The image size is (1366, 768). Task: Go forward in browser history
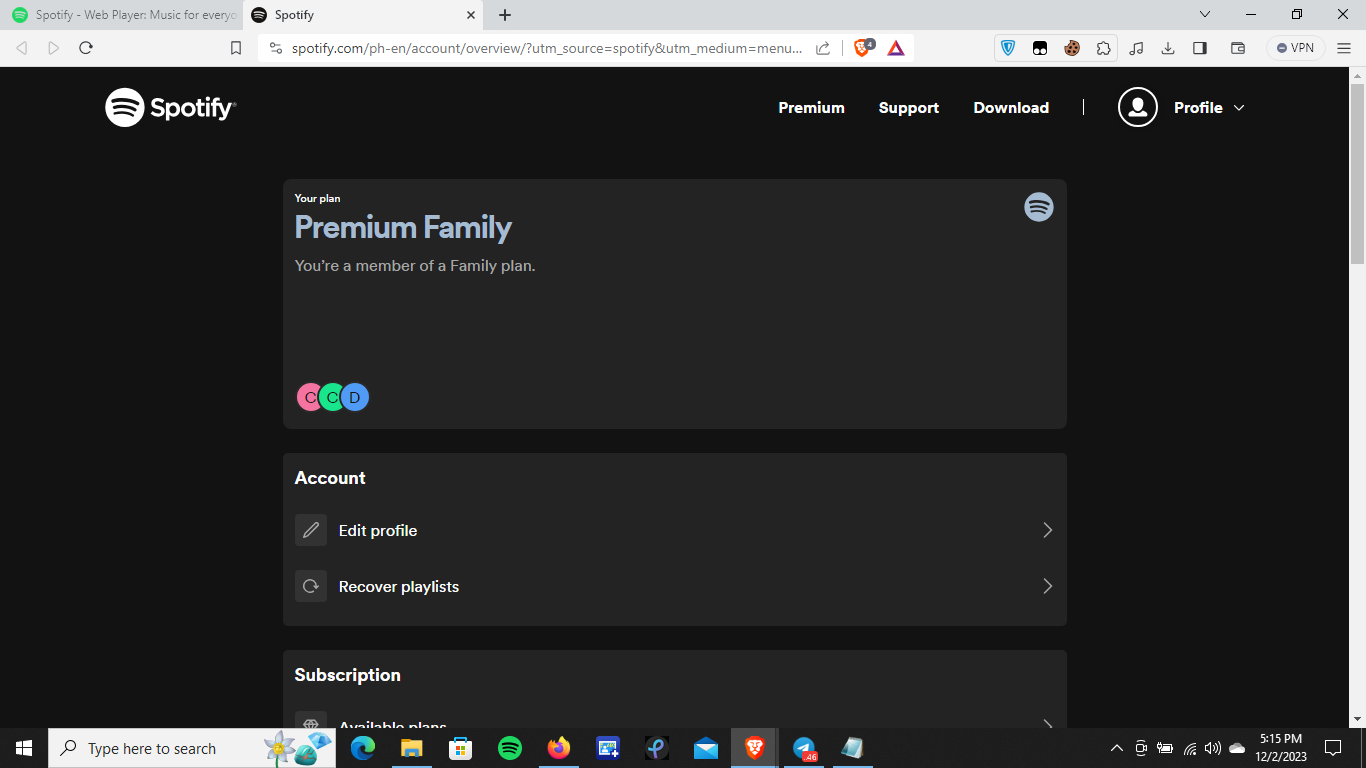54,48
